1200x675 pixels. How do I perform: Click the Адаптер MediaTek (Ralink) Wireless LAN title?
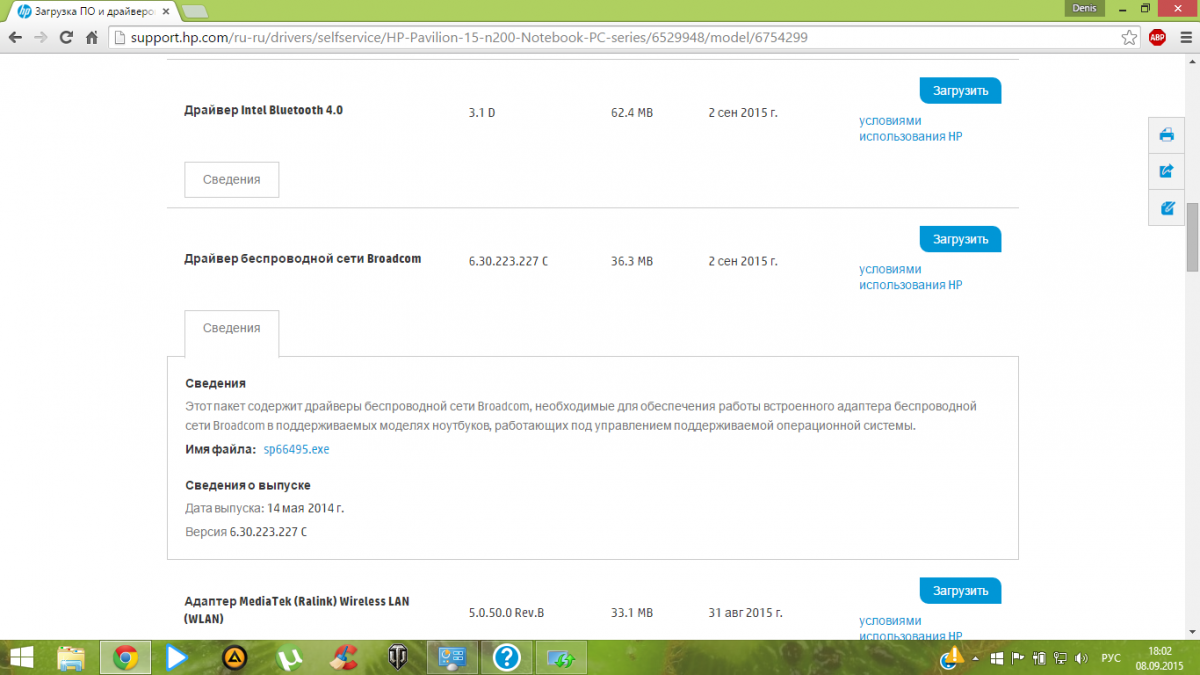coord(297,610)
